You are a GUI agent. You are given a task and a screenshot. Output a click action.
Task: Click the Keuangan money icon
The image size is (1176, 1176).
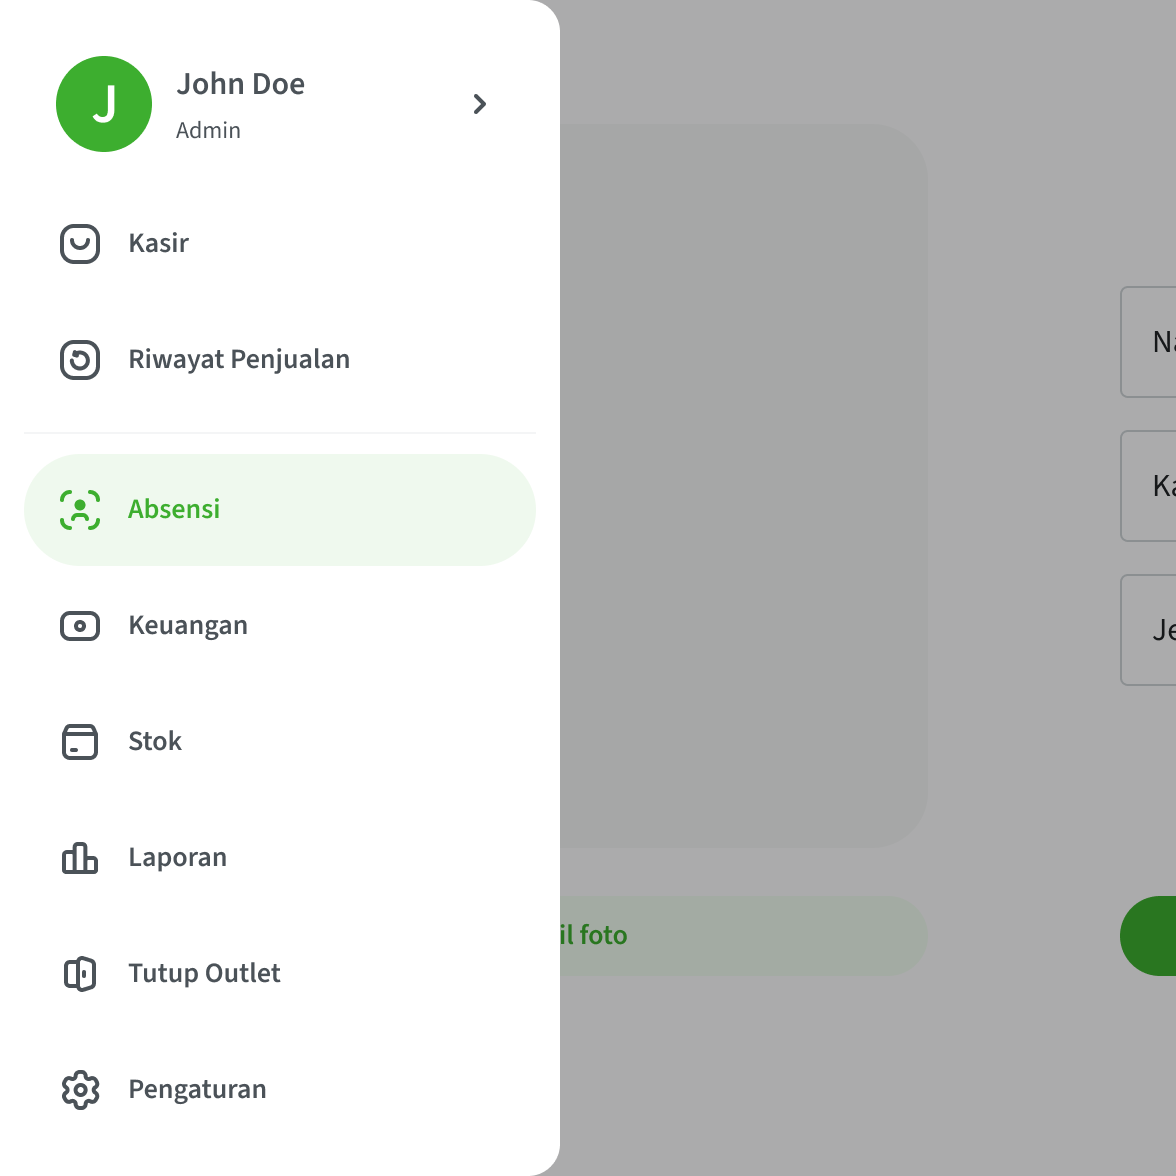[80, 626]
